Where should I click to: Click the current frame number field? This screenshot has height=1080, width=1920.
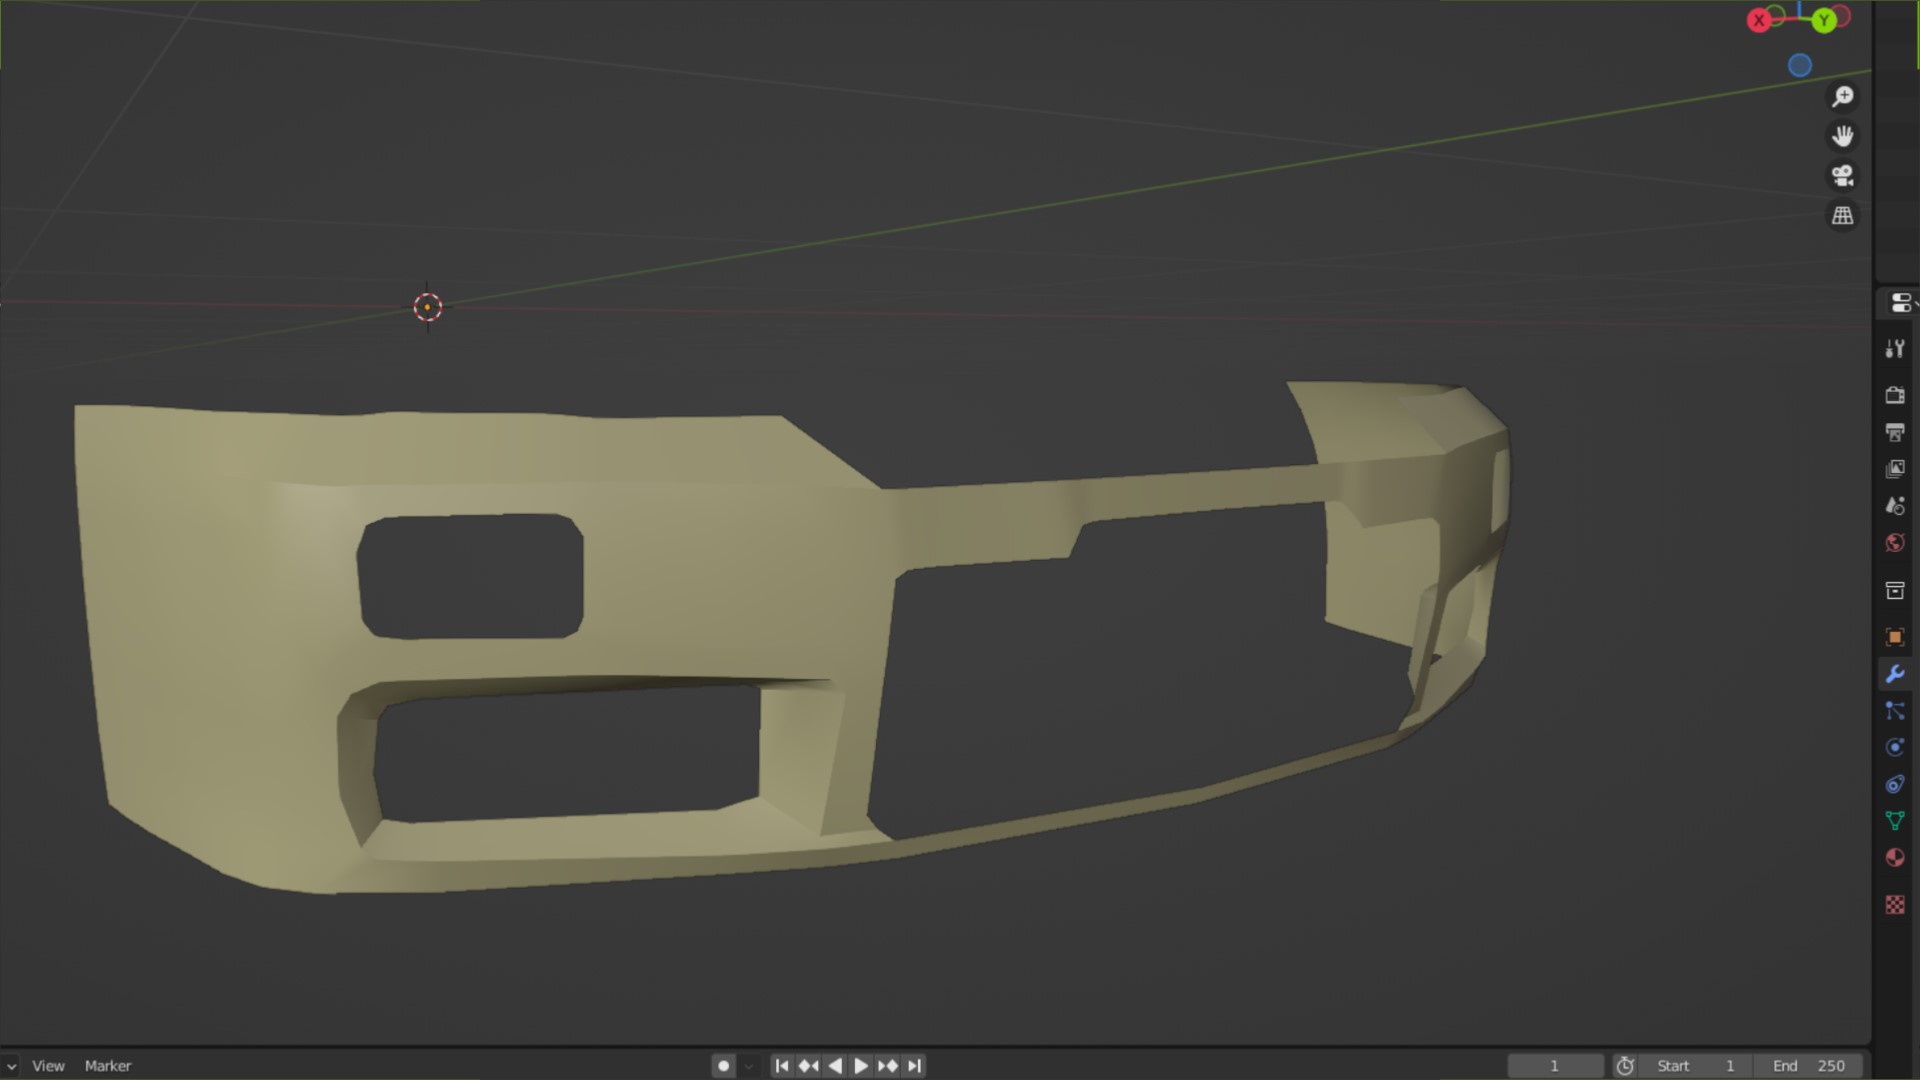click(x=1554, y=1066)
